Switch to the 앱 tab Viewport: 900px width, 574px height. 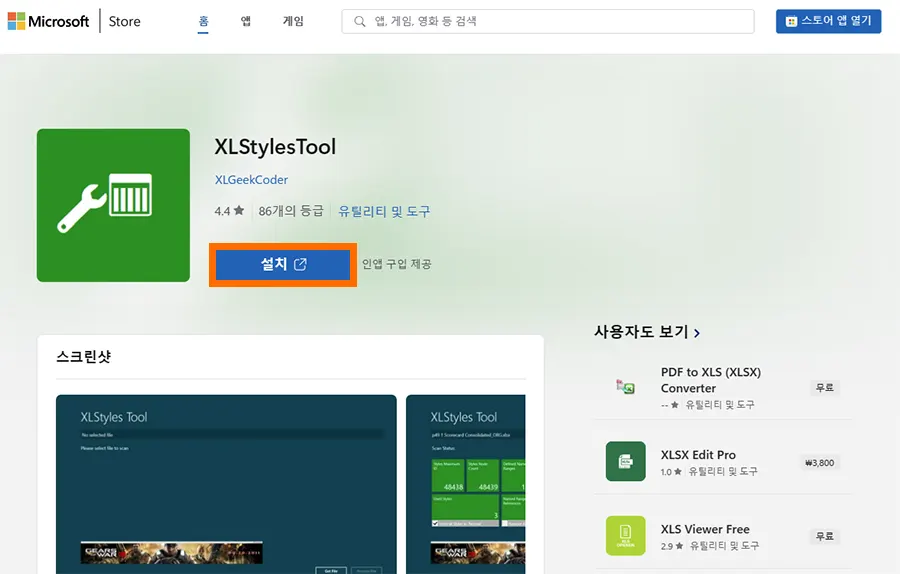(246, 21)
